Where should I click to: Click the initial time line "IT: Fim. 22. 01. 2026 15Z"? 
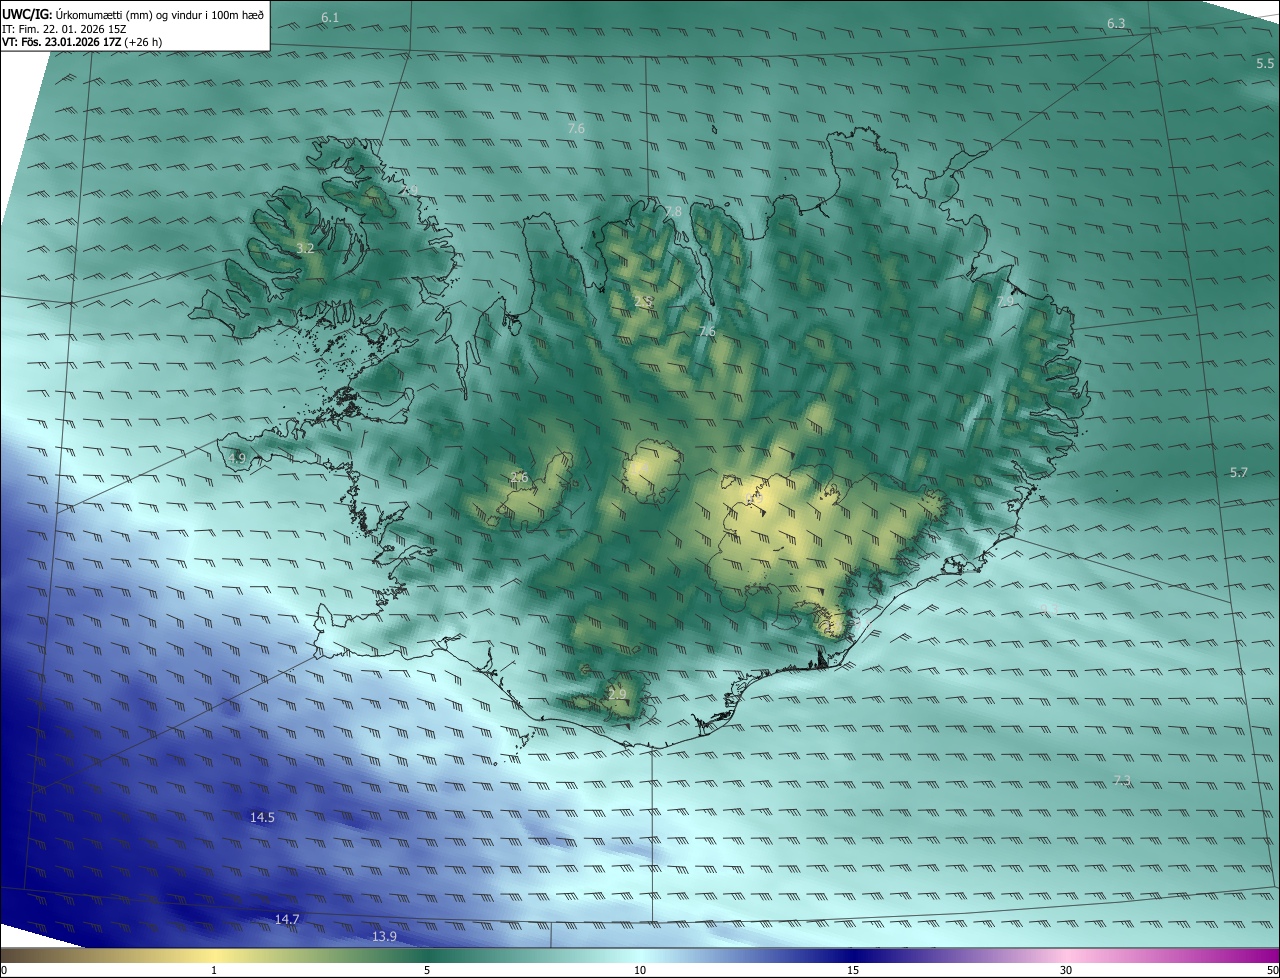[63, 29]
